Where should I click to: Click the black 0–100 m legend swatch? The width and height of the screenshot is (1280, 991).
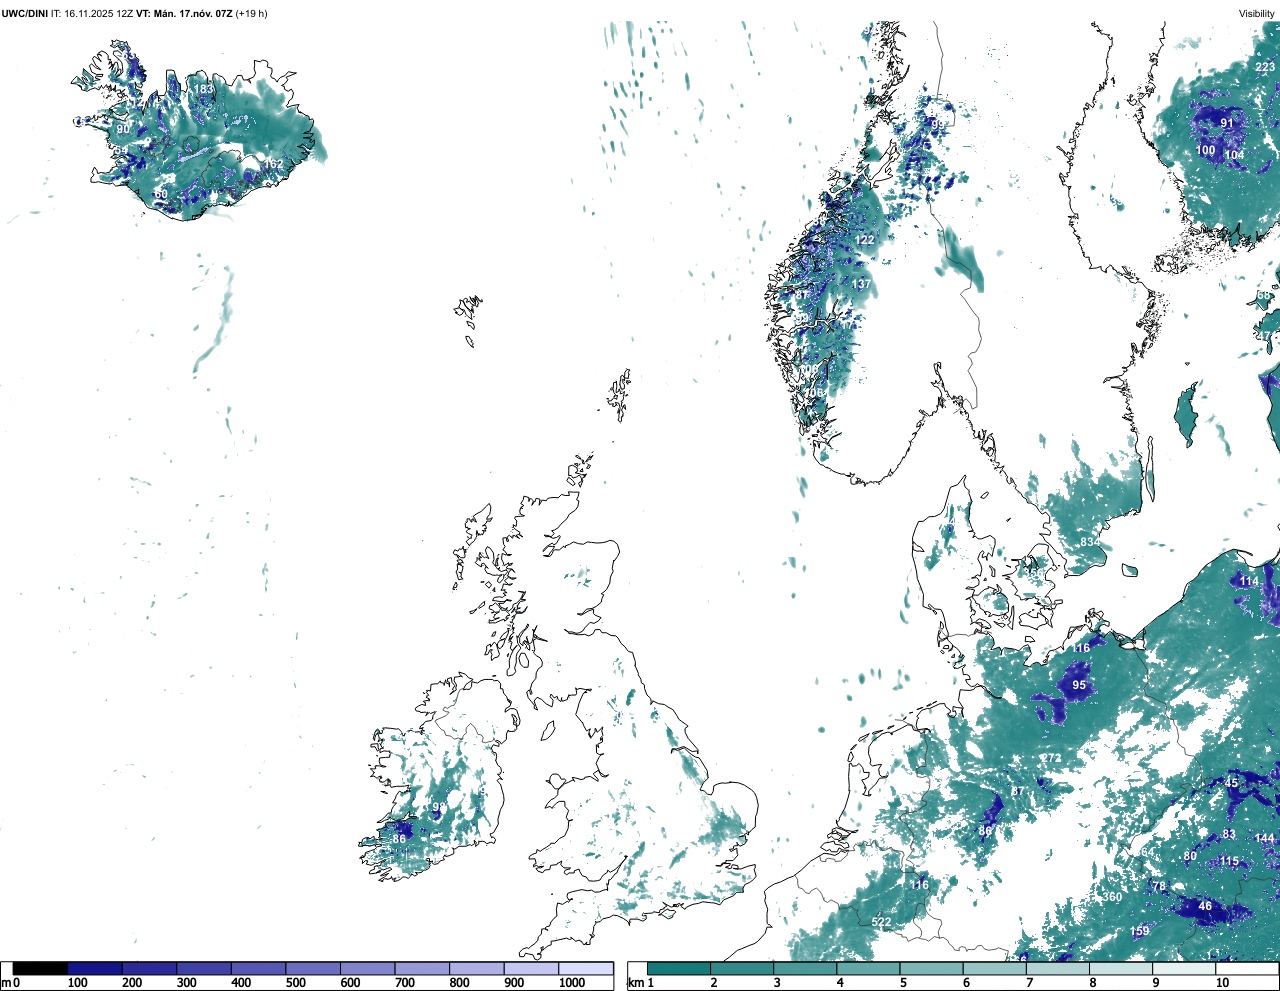(41, 969)
